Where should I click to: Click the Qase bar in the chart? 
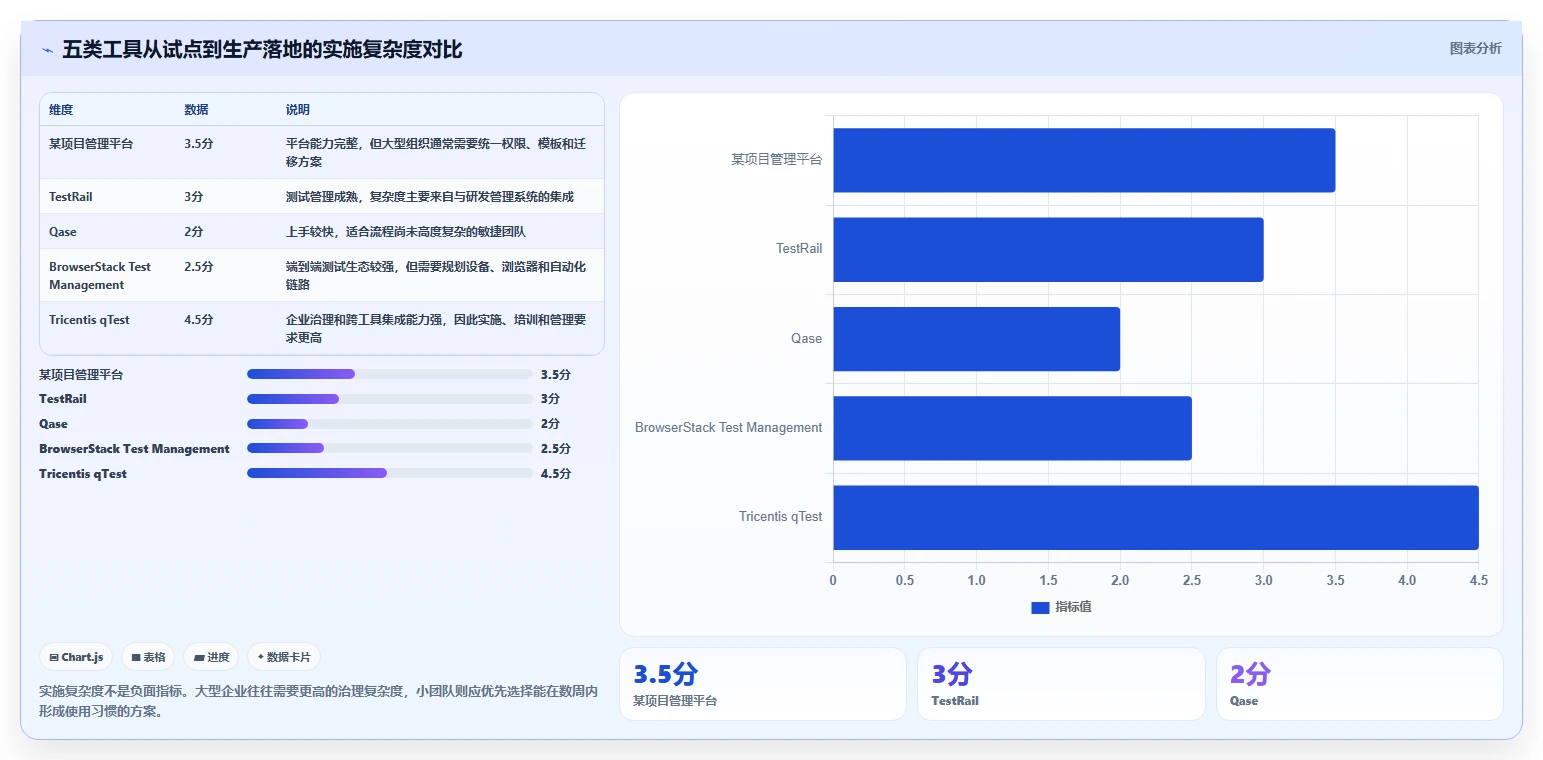pos(976,339)
